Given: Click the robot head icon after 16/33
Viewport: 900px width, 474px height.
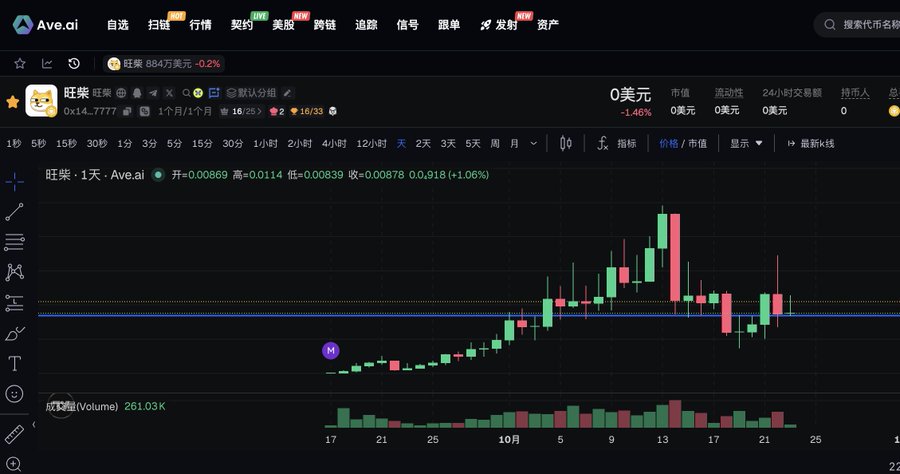Looking at the screenshot, I should click(x=332, y=111).
